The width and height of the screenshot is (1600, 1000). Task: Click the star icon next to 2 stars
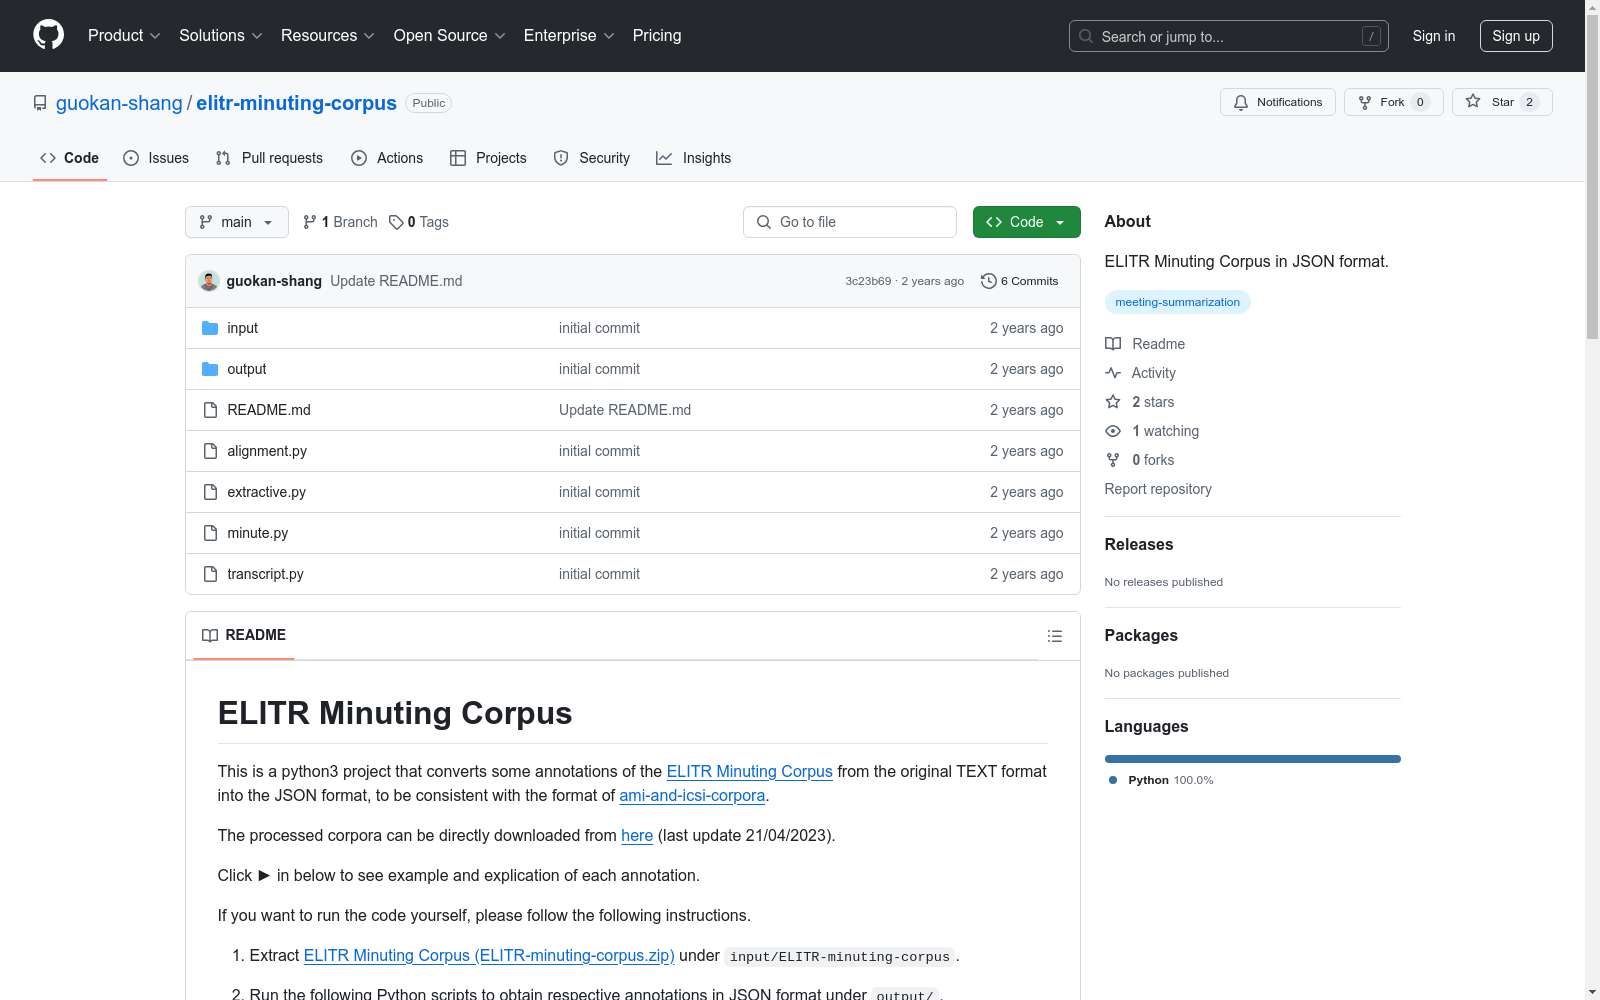tap(1113, 402)
